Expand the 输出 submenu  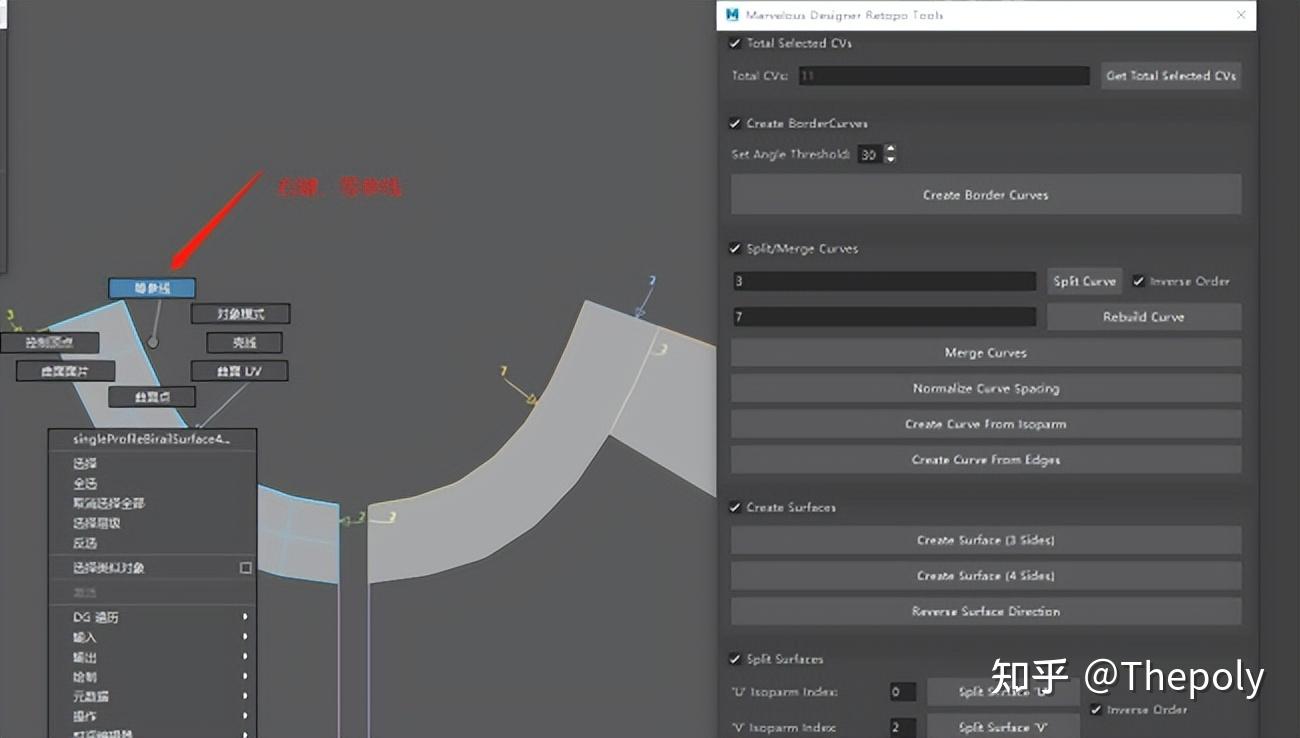(x=152, y=657)
